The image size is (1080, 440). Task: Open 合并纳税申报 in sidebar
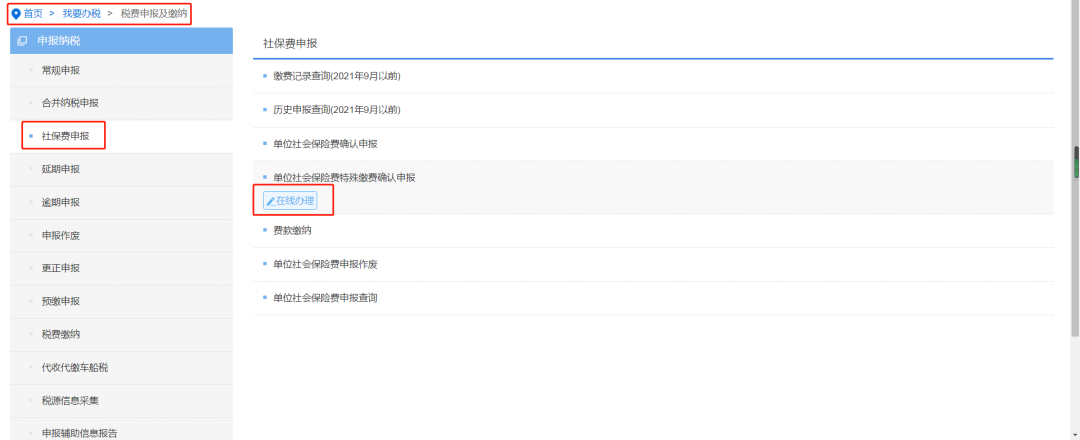[70, 103]
